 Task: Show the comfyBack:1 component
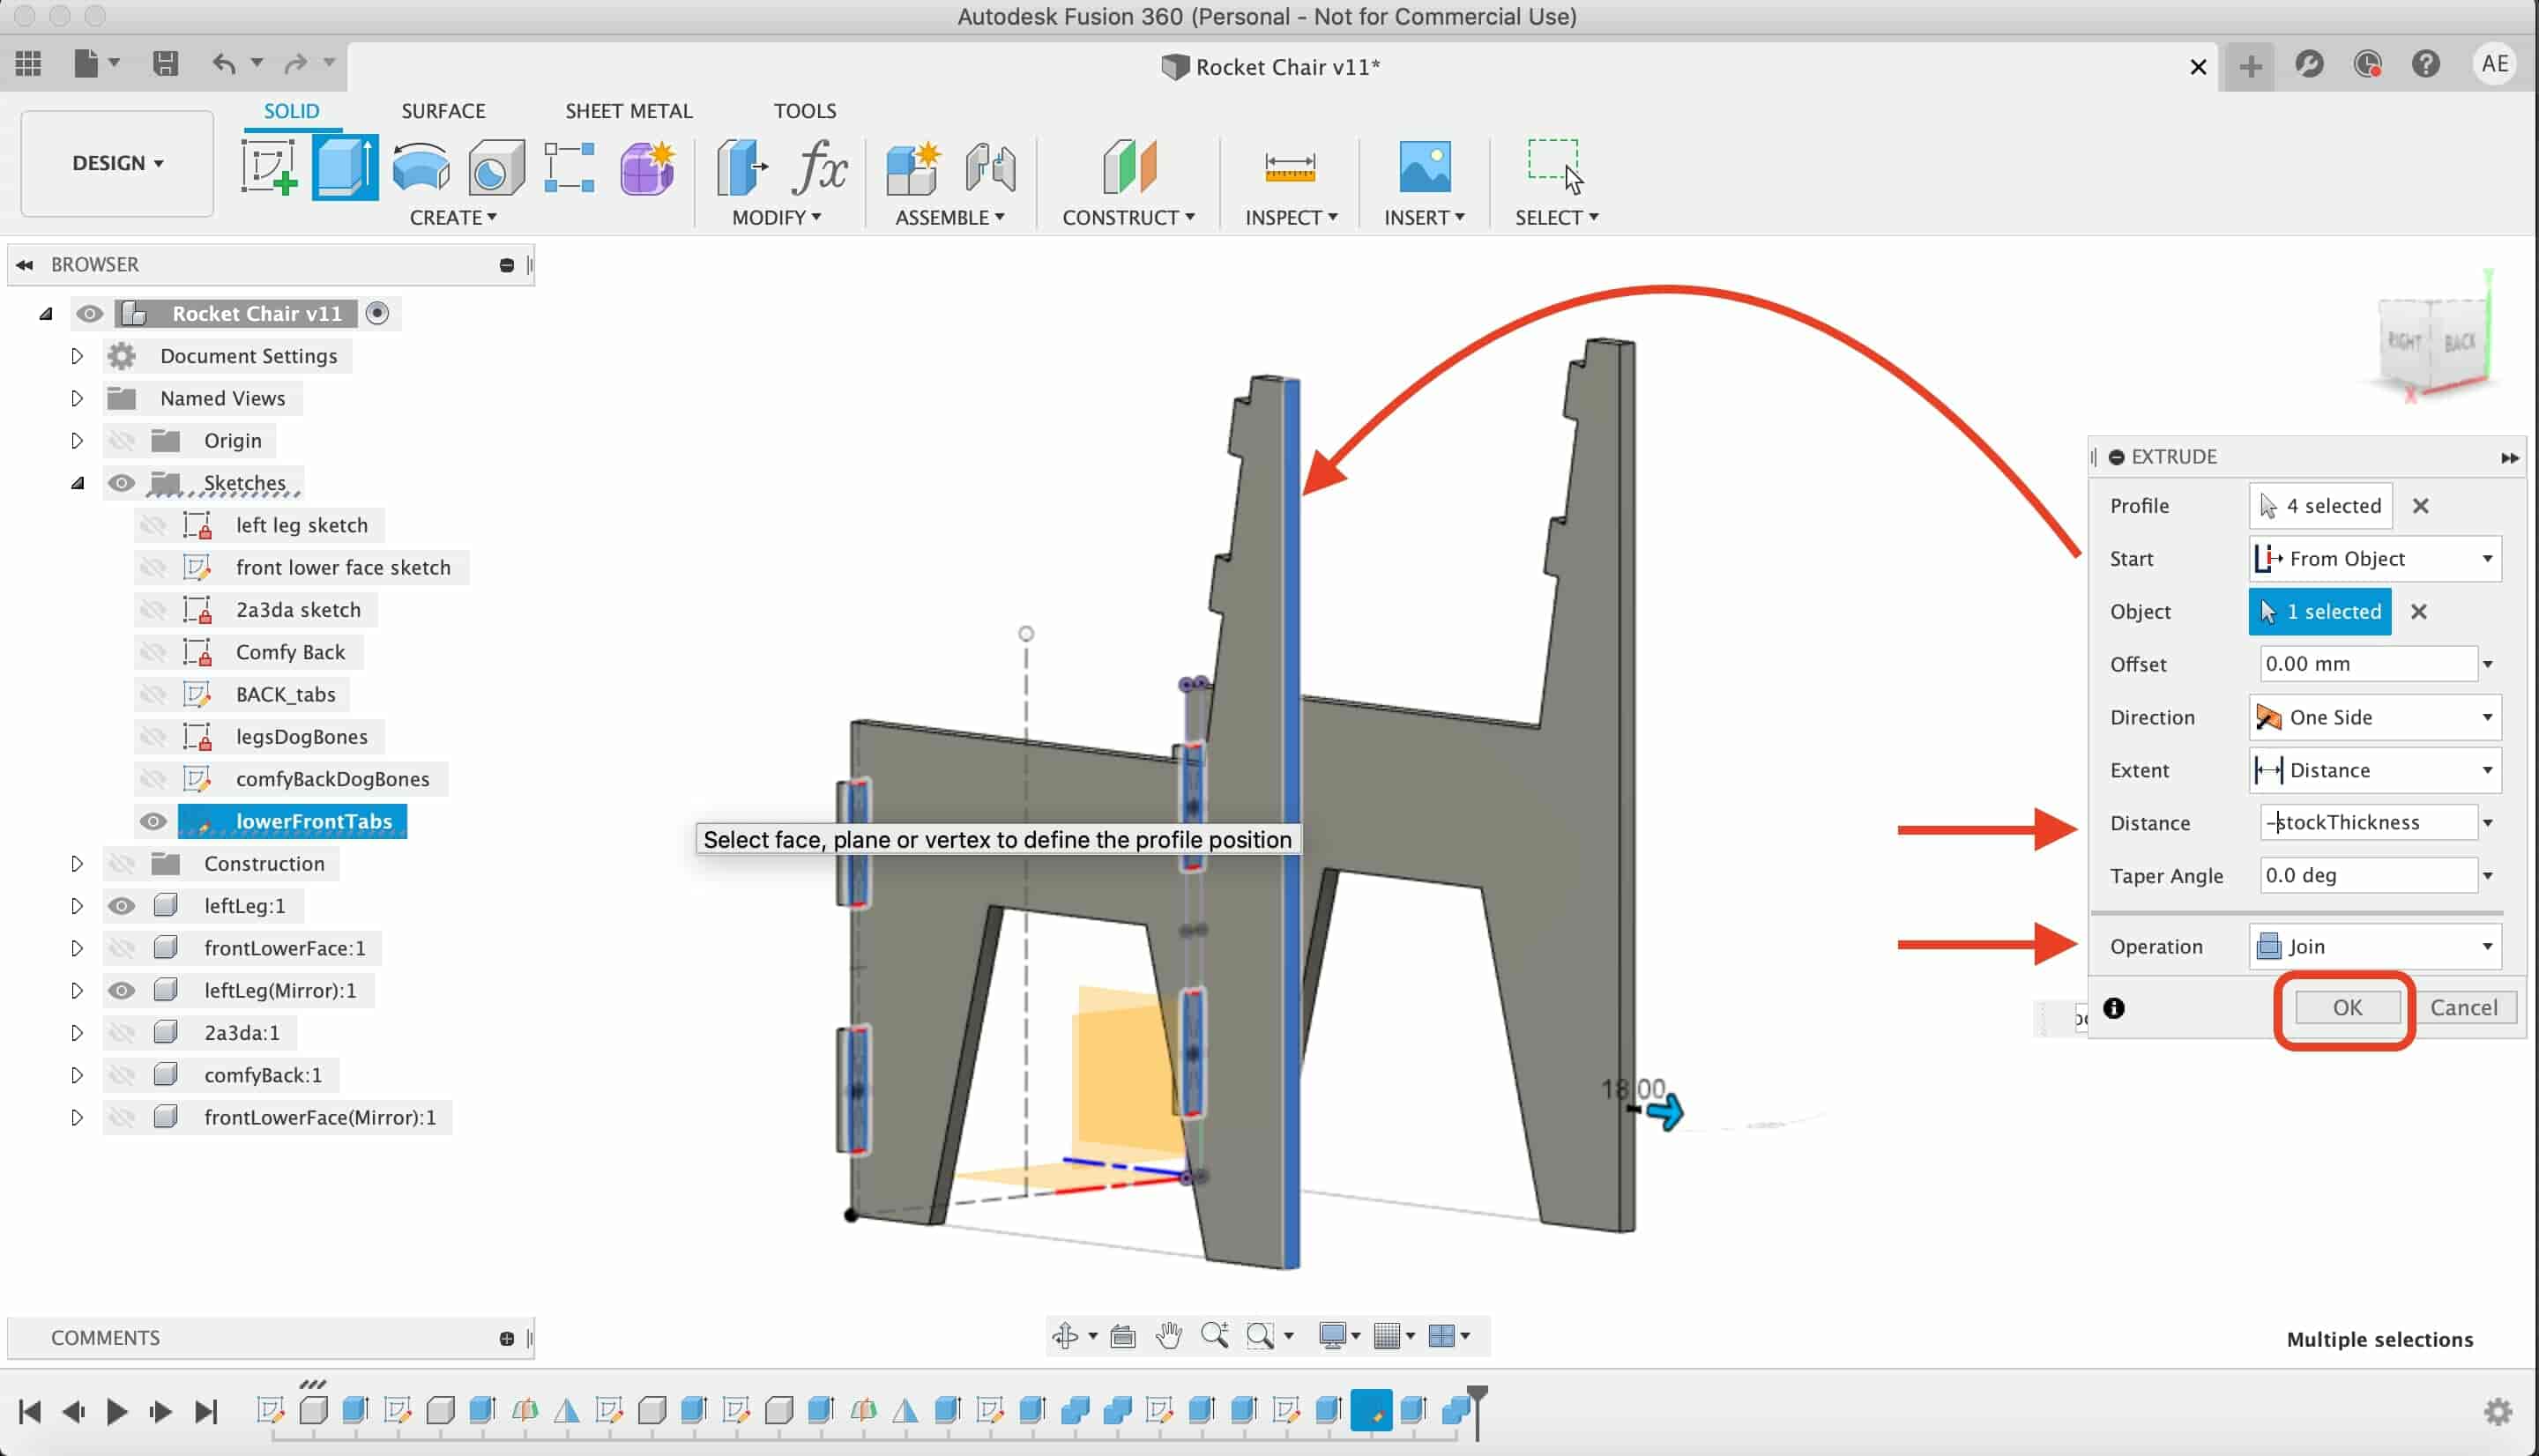[121, 1075]
